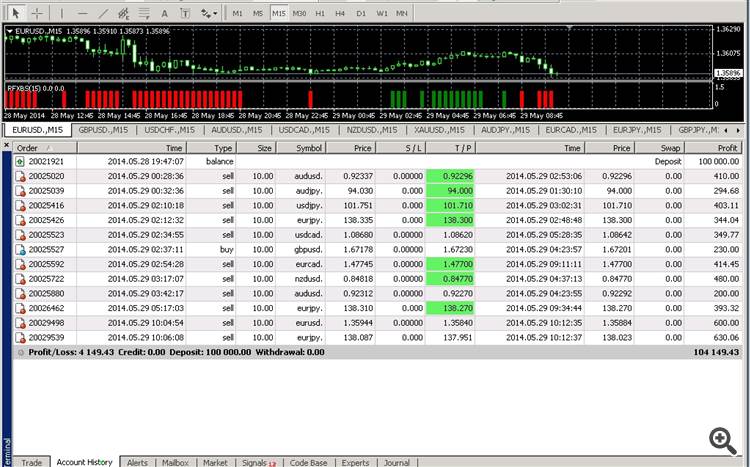Viewport: 750px width, 467px height.
Task: Select the text 'A' tool
Action: click(164, 13)
